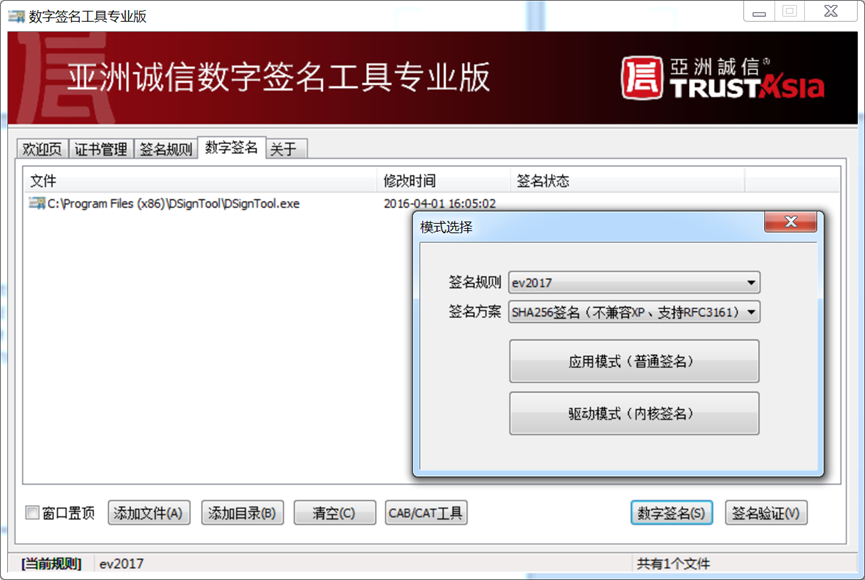Screen dimensions: 865x580
Task: Click the 签名验证(V) button
Action: tap(766, 513)
